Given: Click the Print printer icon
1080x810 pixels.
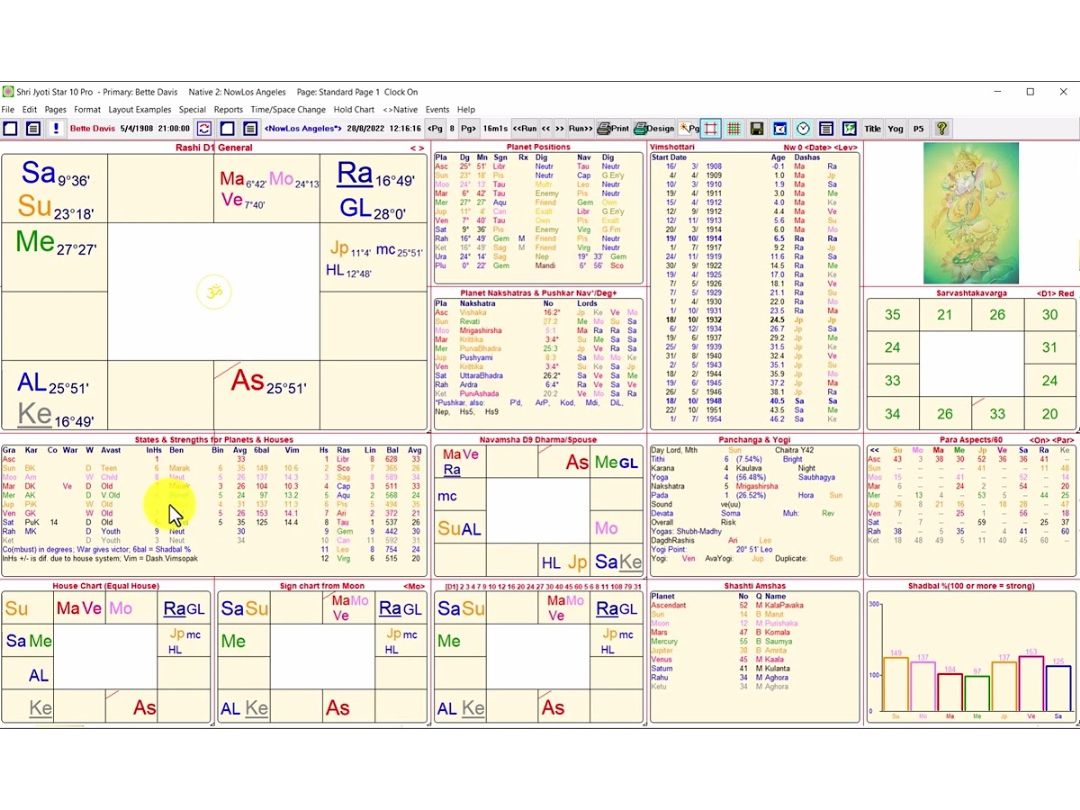Looking at the screenshot, I should pos(613,129).
